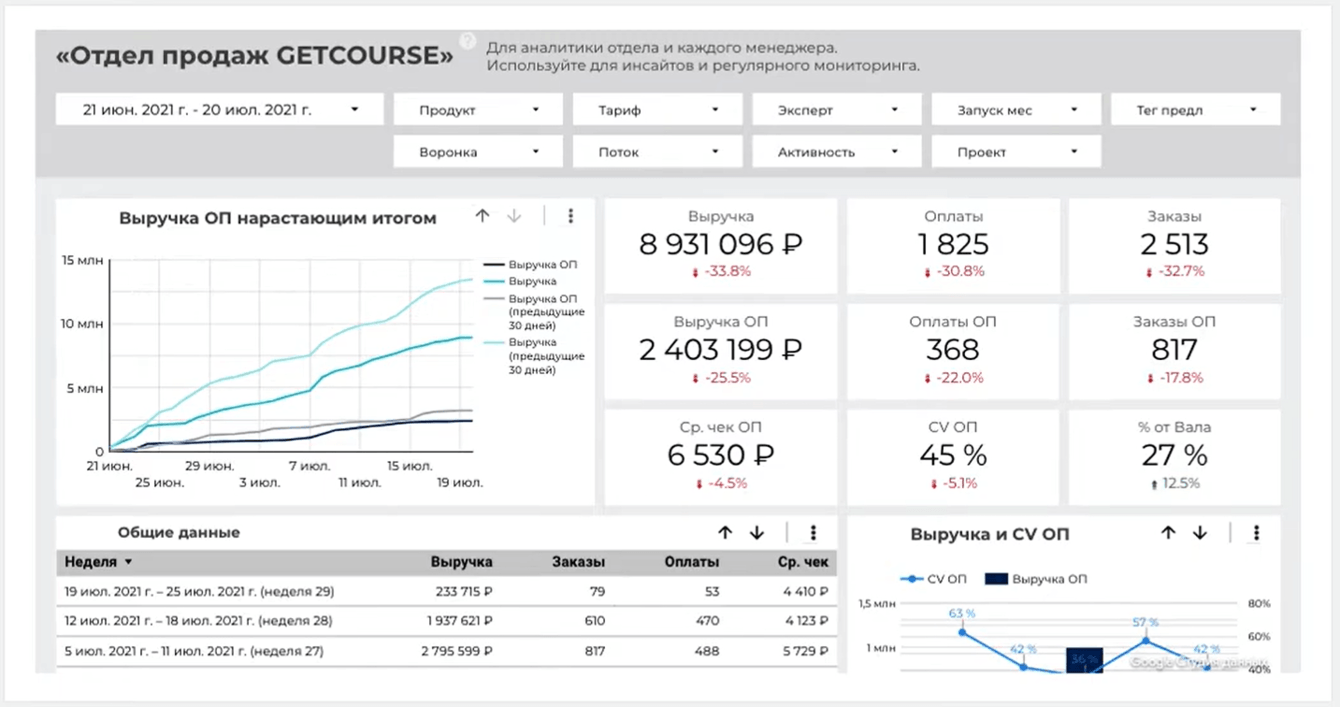Drill up arrow in Общие данные table
Screen dimensions: 1340x707
click(725, 533)
